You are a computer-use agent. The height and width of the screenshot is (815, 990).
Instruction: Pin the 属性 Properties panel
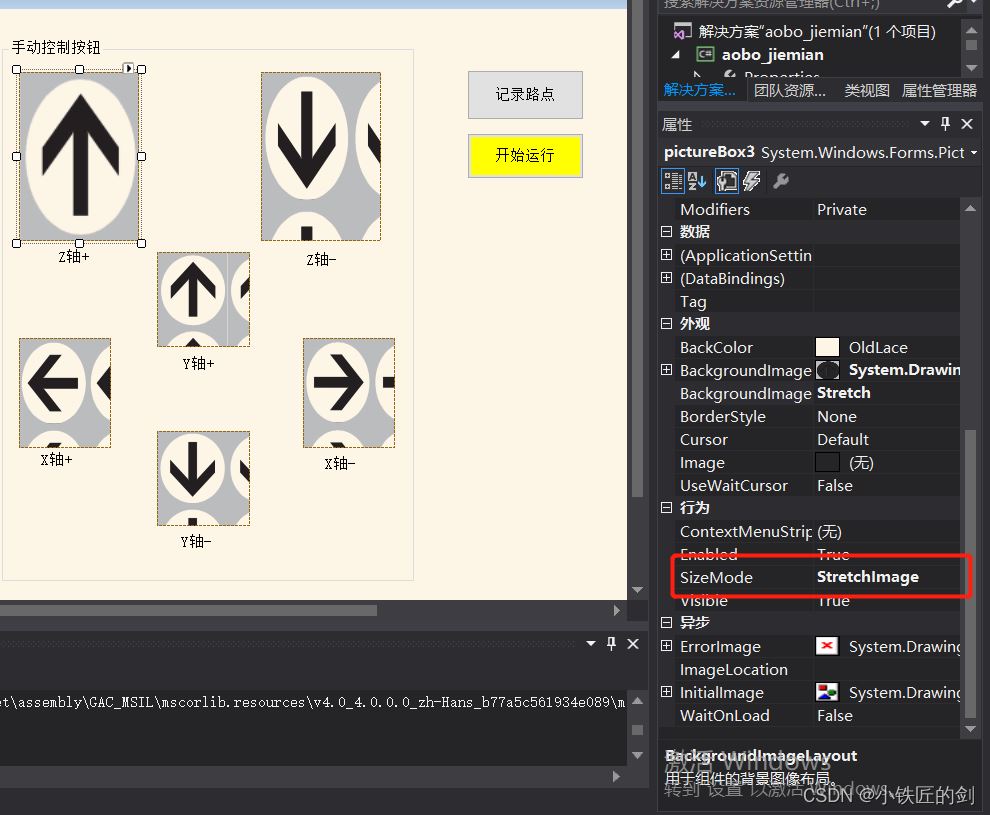point(945,124)
